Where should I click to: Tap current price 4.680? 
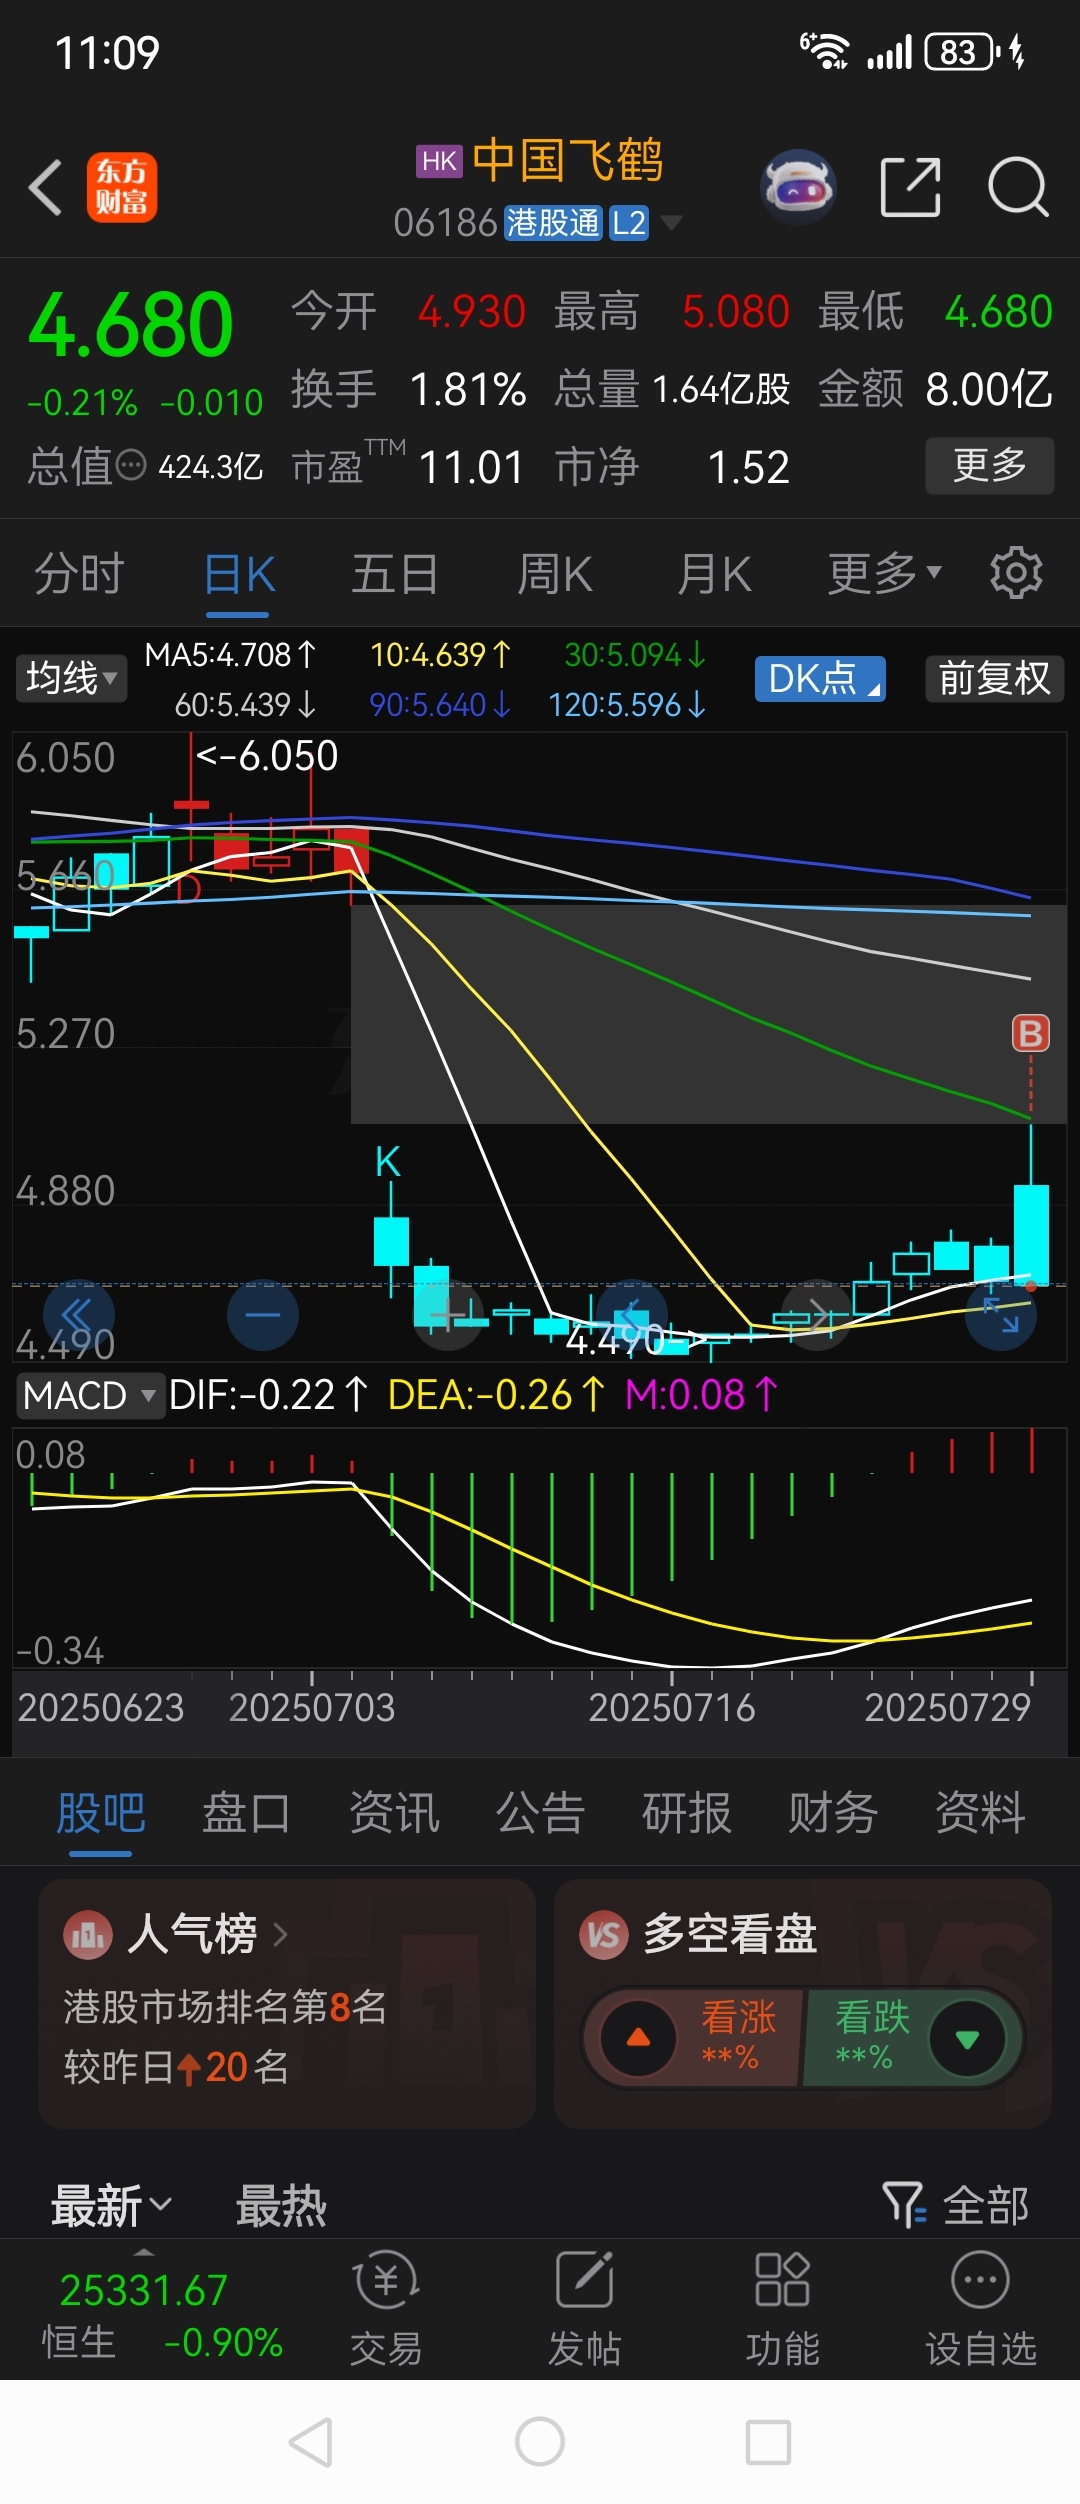tap(131, 325)
